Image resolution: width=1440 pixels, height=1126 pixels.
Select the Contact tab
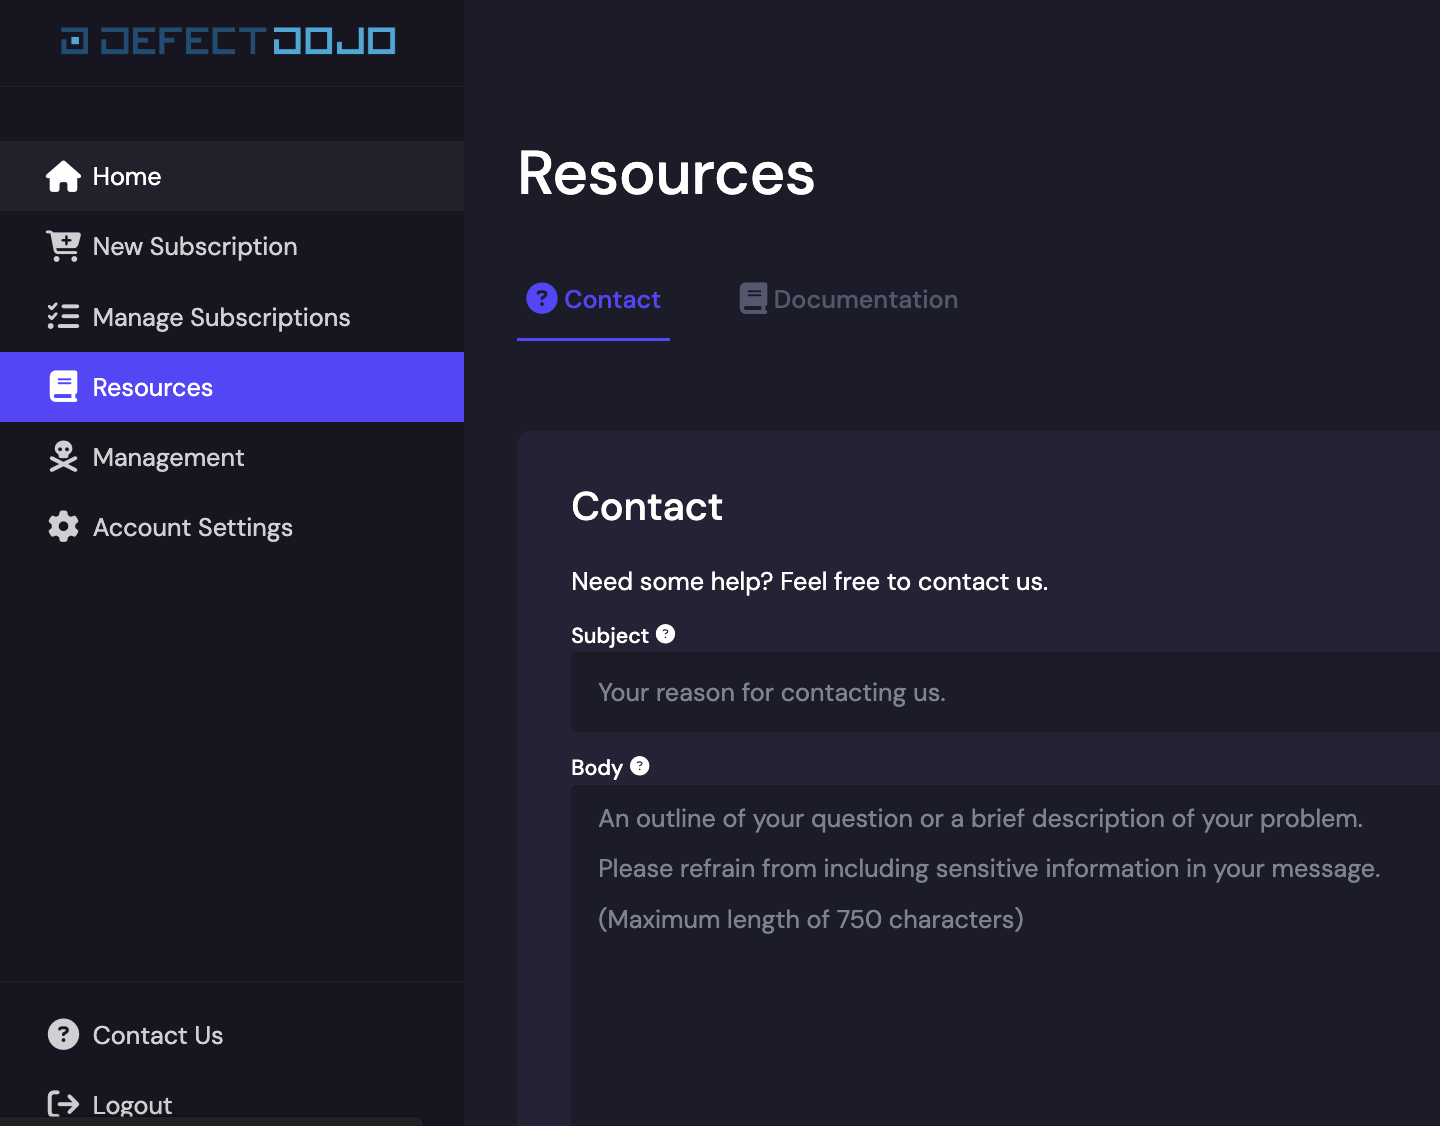(x=594, y=299)
